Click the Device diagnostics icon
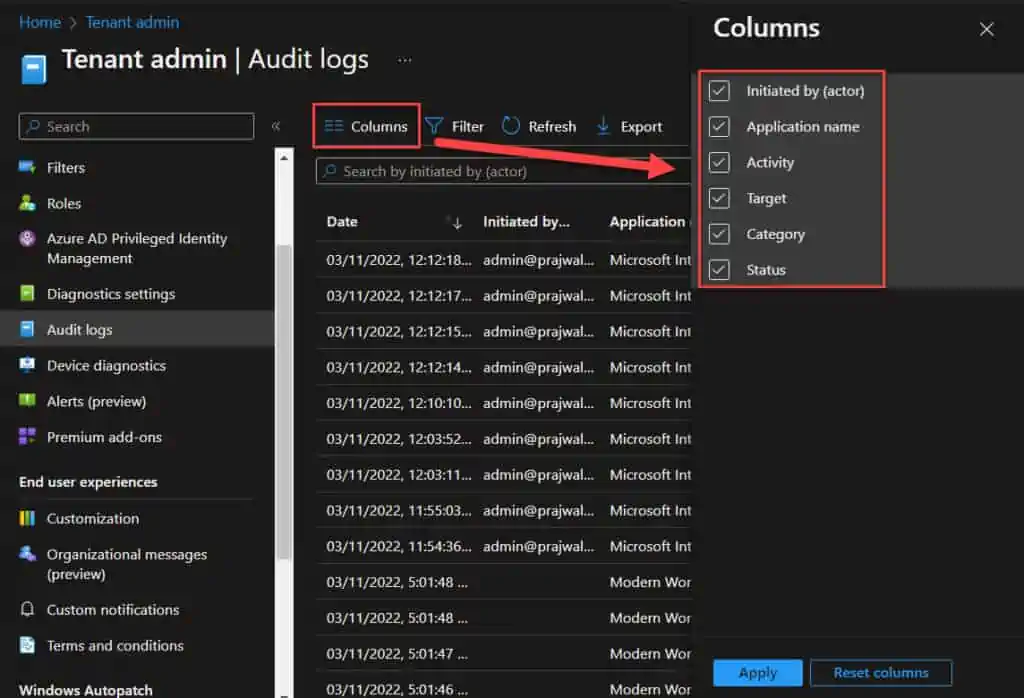 27,365
